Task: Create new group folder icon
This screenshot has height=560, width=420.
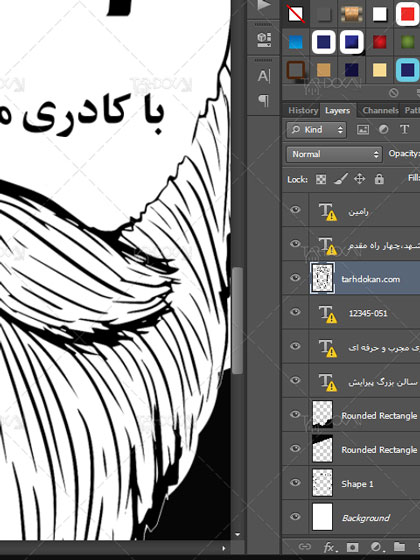Action: [399, 546]
